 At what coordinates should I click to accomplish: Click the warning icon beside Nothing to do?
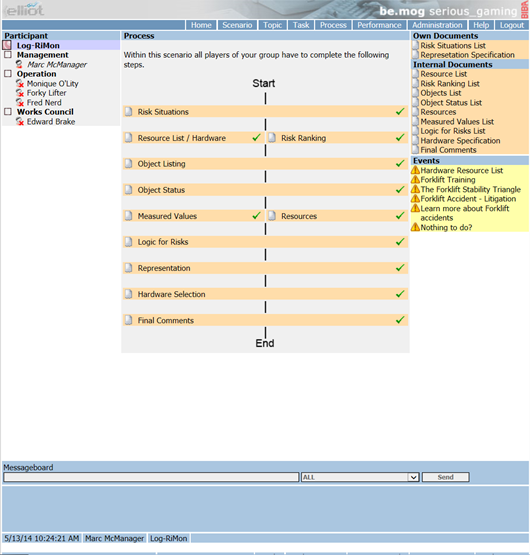coord(415,227)
